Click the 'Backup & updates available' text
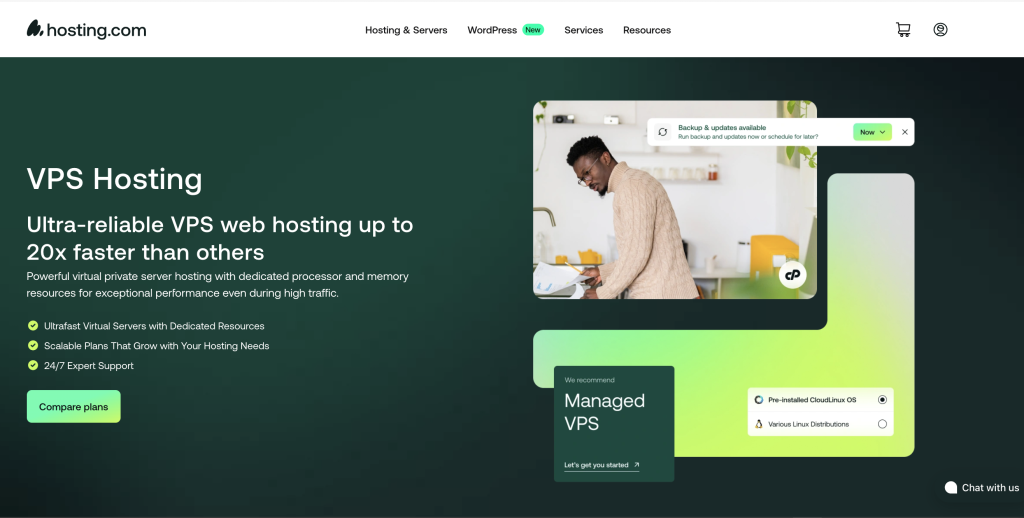1024x518 pixels. 722,127
